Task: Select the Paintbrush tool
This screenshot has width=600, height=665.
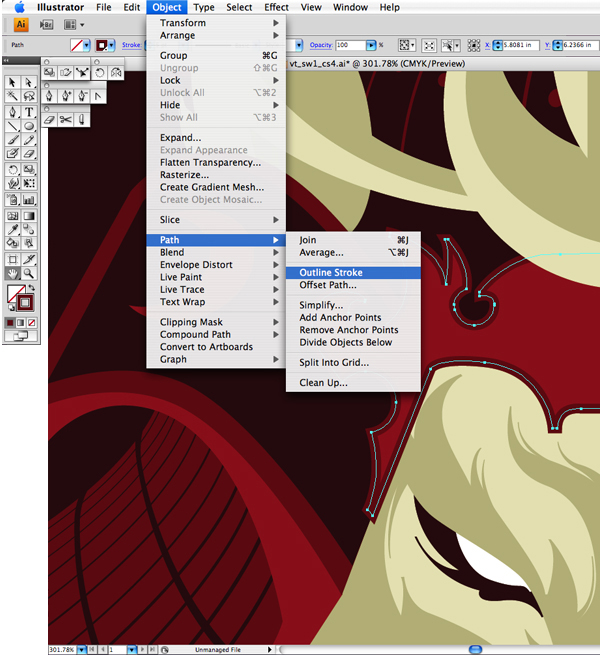Action: point(12,140)
